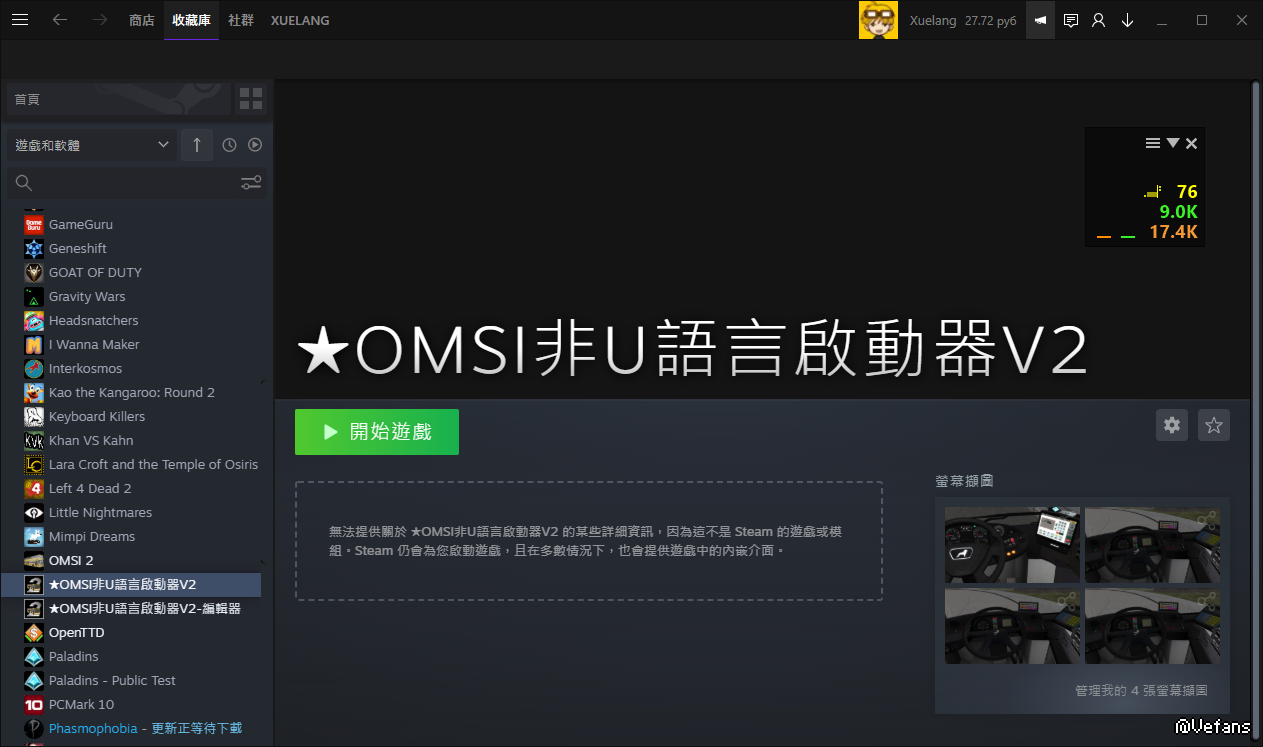1263x747 pixels.
Task: Open game settings gear icon
Action: (x=1172, y=425)
